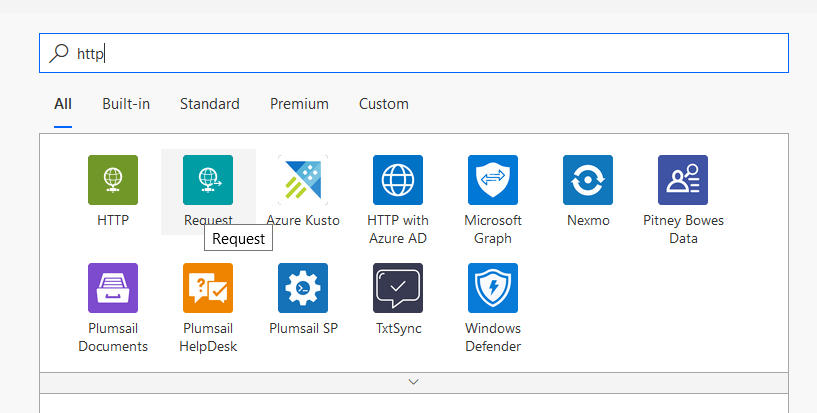Click the search box containing "http"
The height and width of the screenshot is (413, 817).
pos(430,53)
